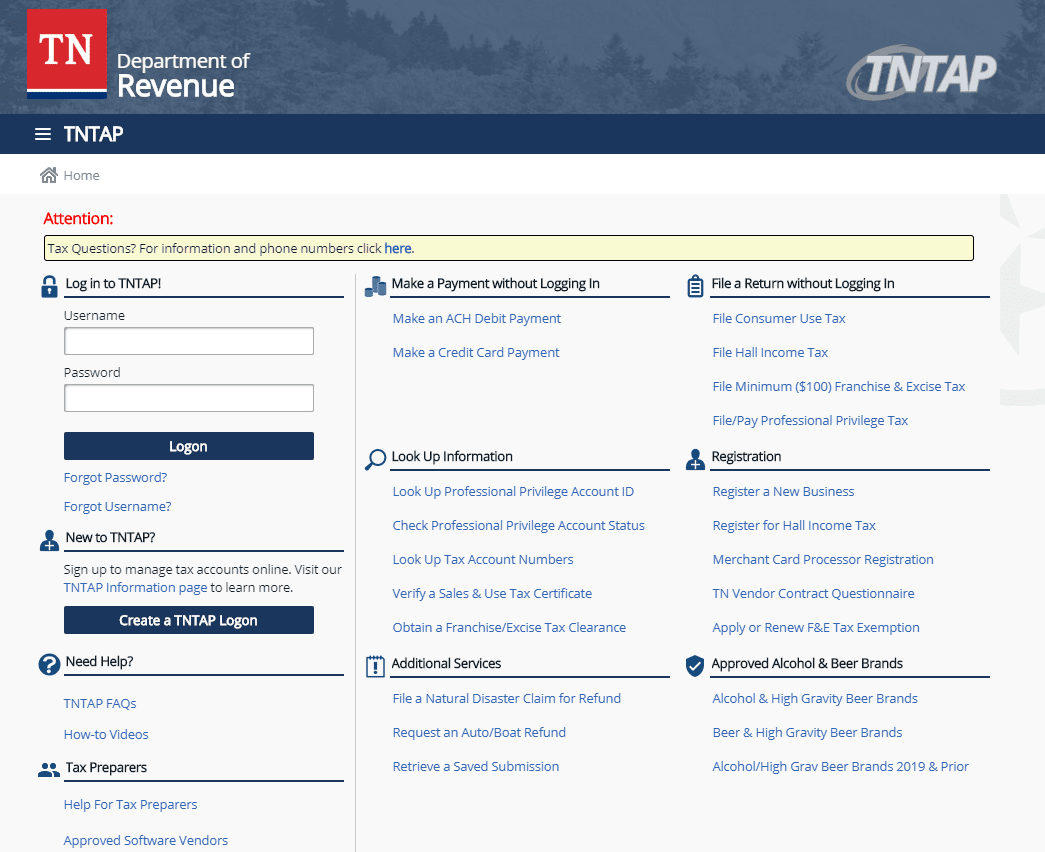This screenshot has width=1045, height=852.
Task: Open Register for Hall Income Tax
Action: (794, 525)
